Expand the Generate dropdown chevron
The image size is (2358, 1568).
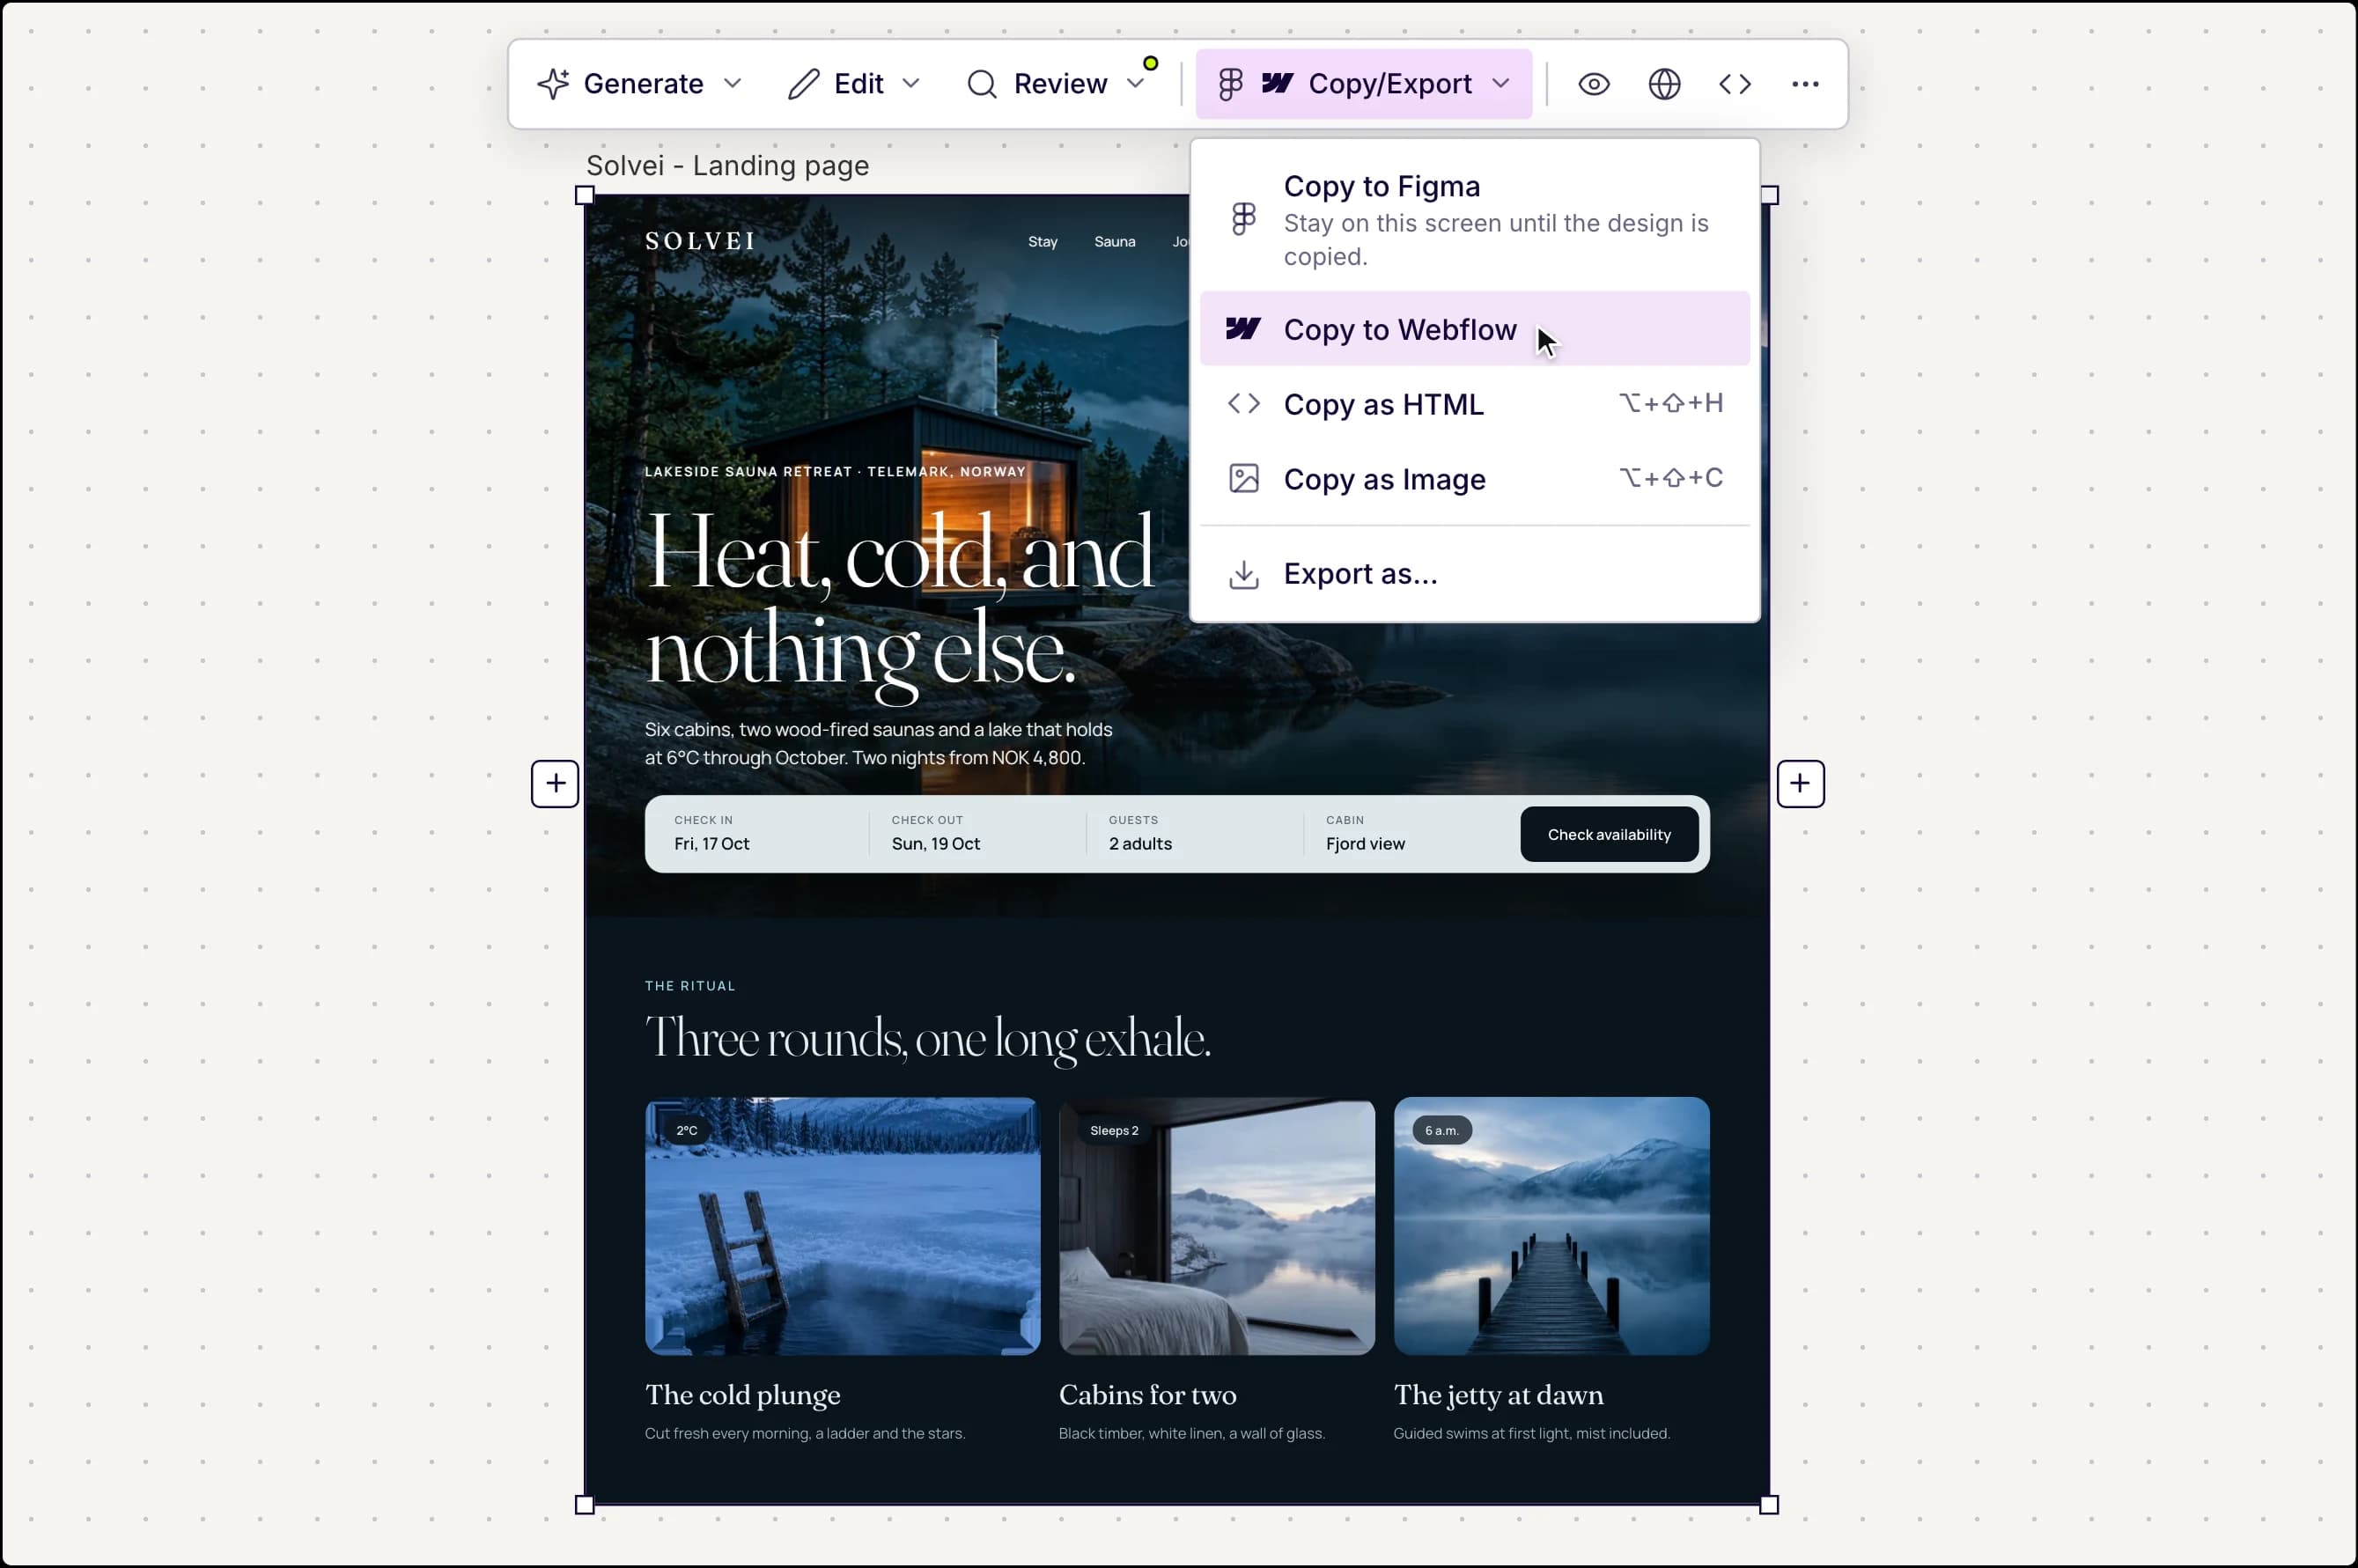732,83
